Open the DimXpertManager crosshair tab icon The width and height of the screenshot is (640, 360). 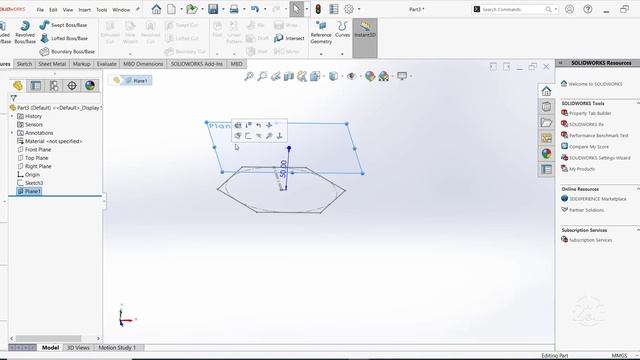72,85
